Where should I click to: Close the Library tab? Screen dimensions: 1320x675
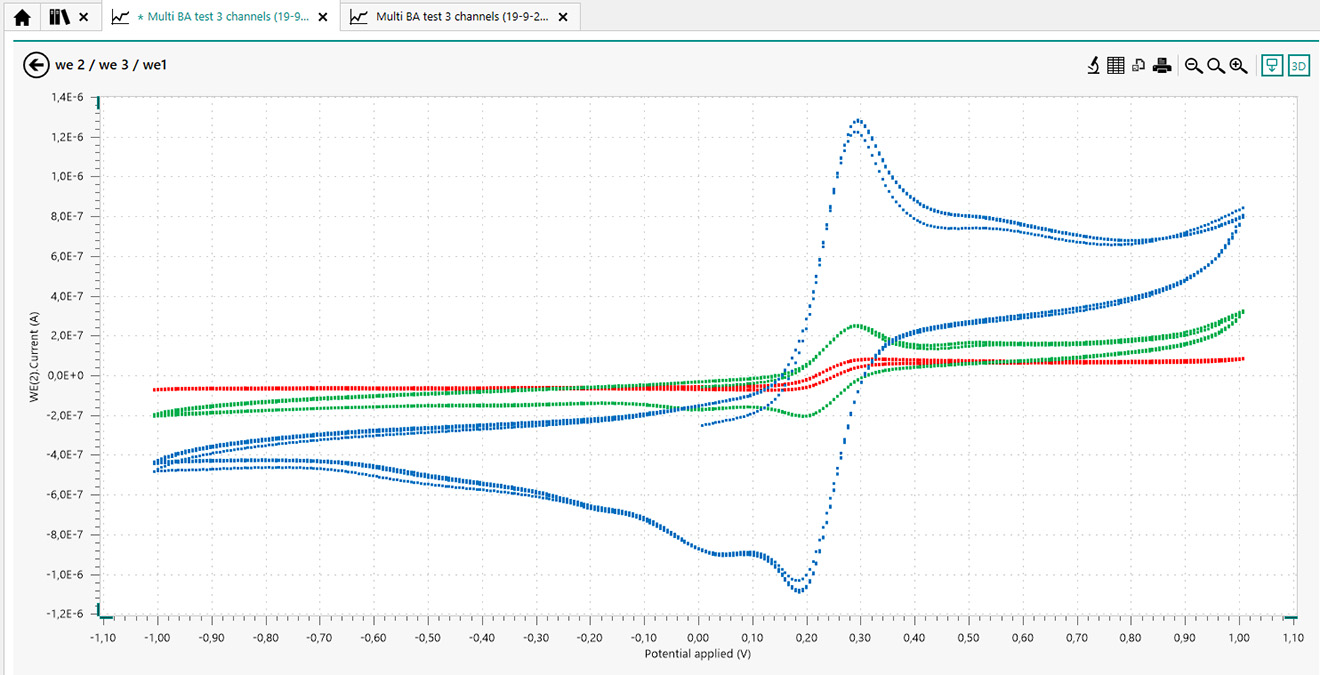click(84, 17)
